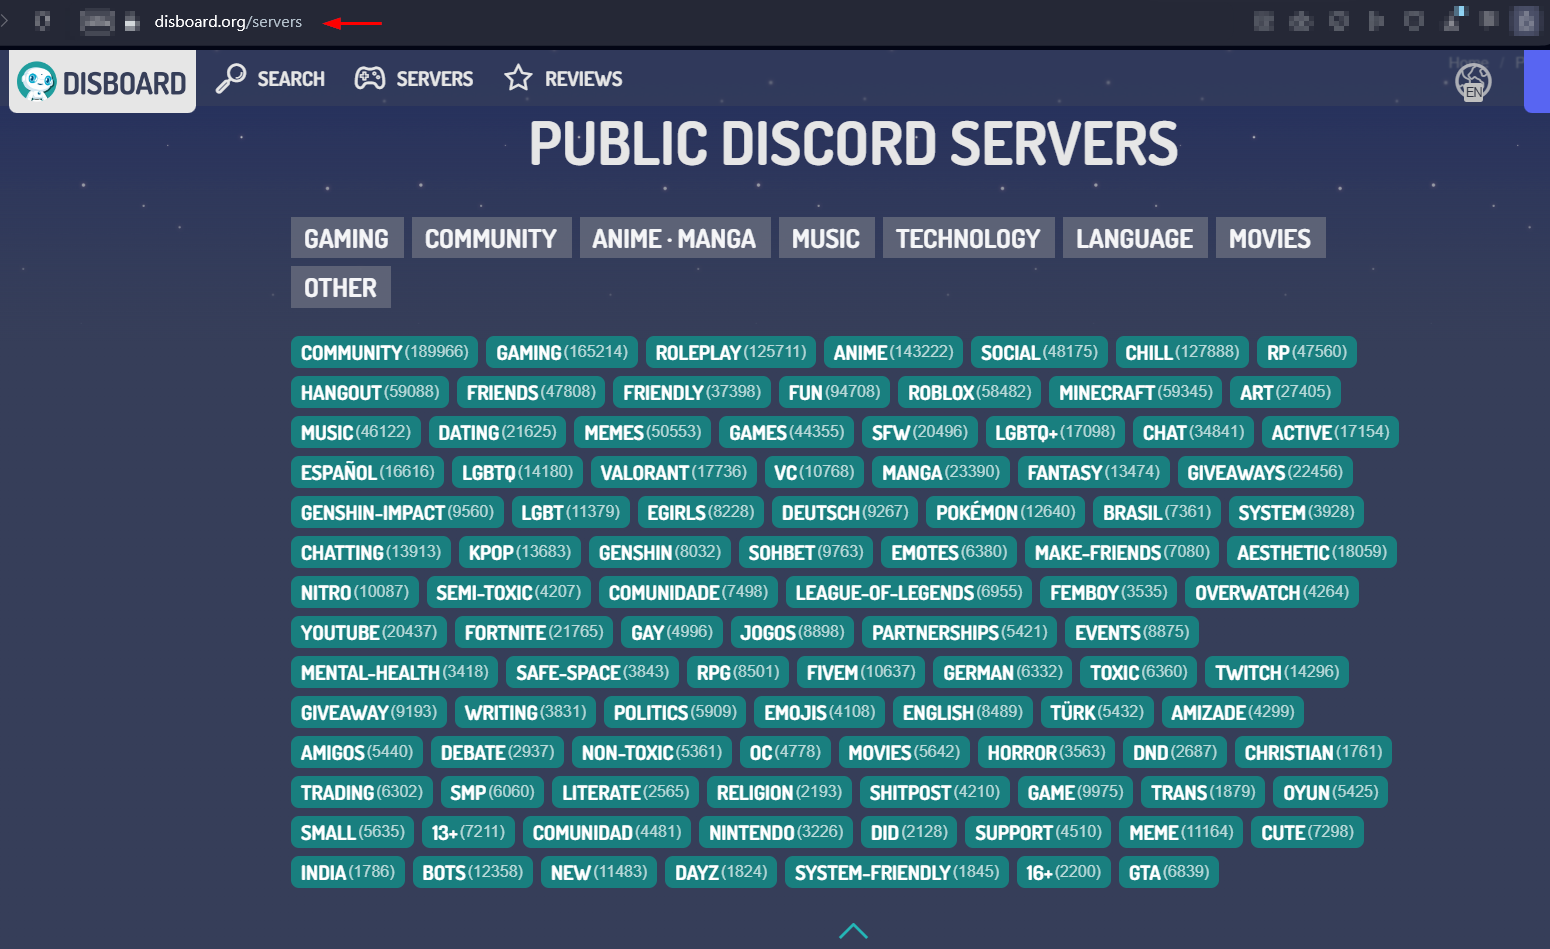Open the TWITCH tag
Image resolution: width=1550 pixels, height=949 pixels.
(1277, 672)
